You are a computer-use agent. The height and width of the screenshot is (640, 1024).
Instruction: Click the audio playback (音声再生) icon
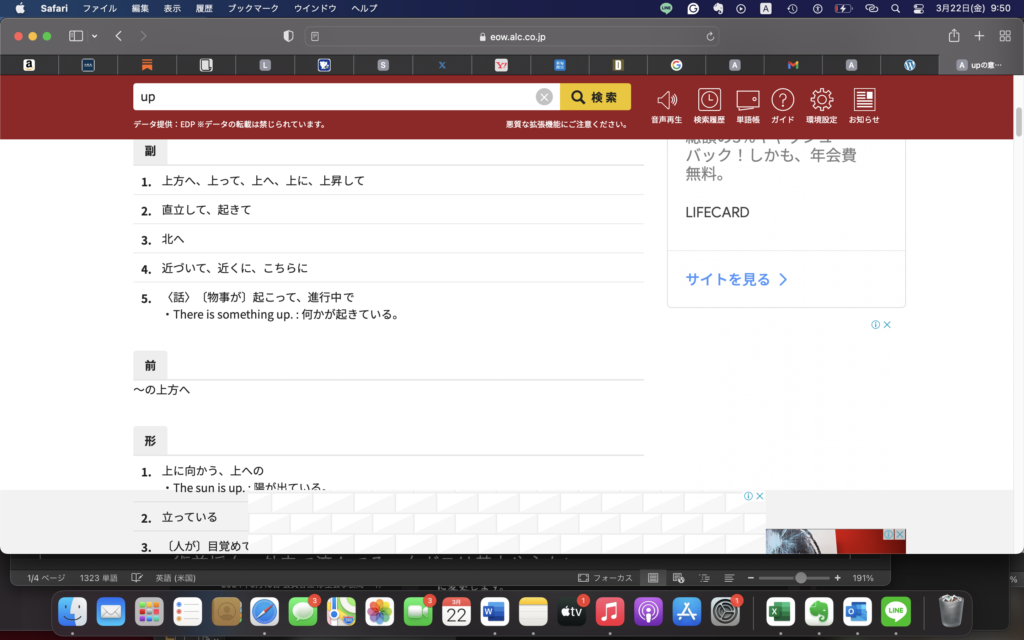click(x=667, y=100)
